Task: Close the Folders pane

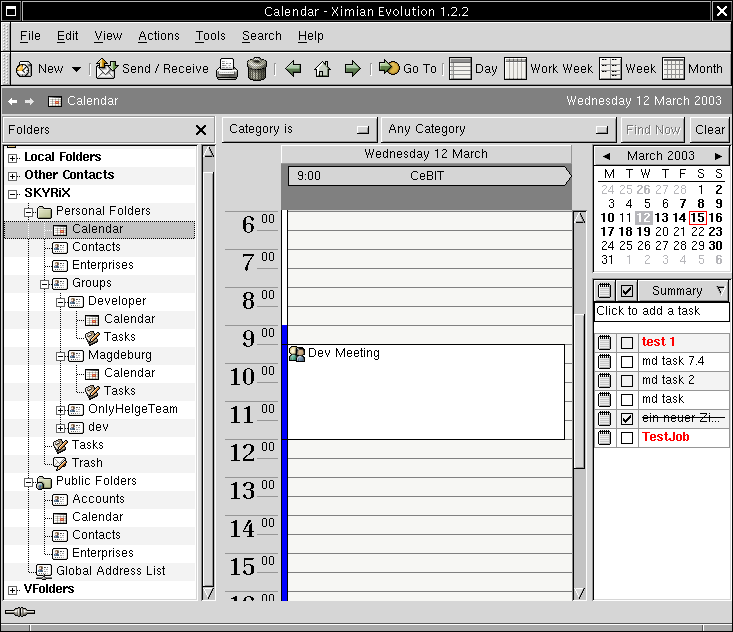Action: tap(201, 130)
